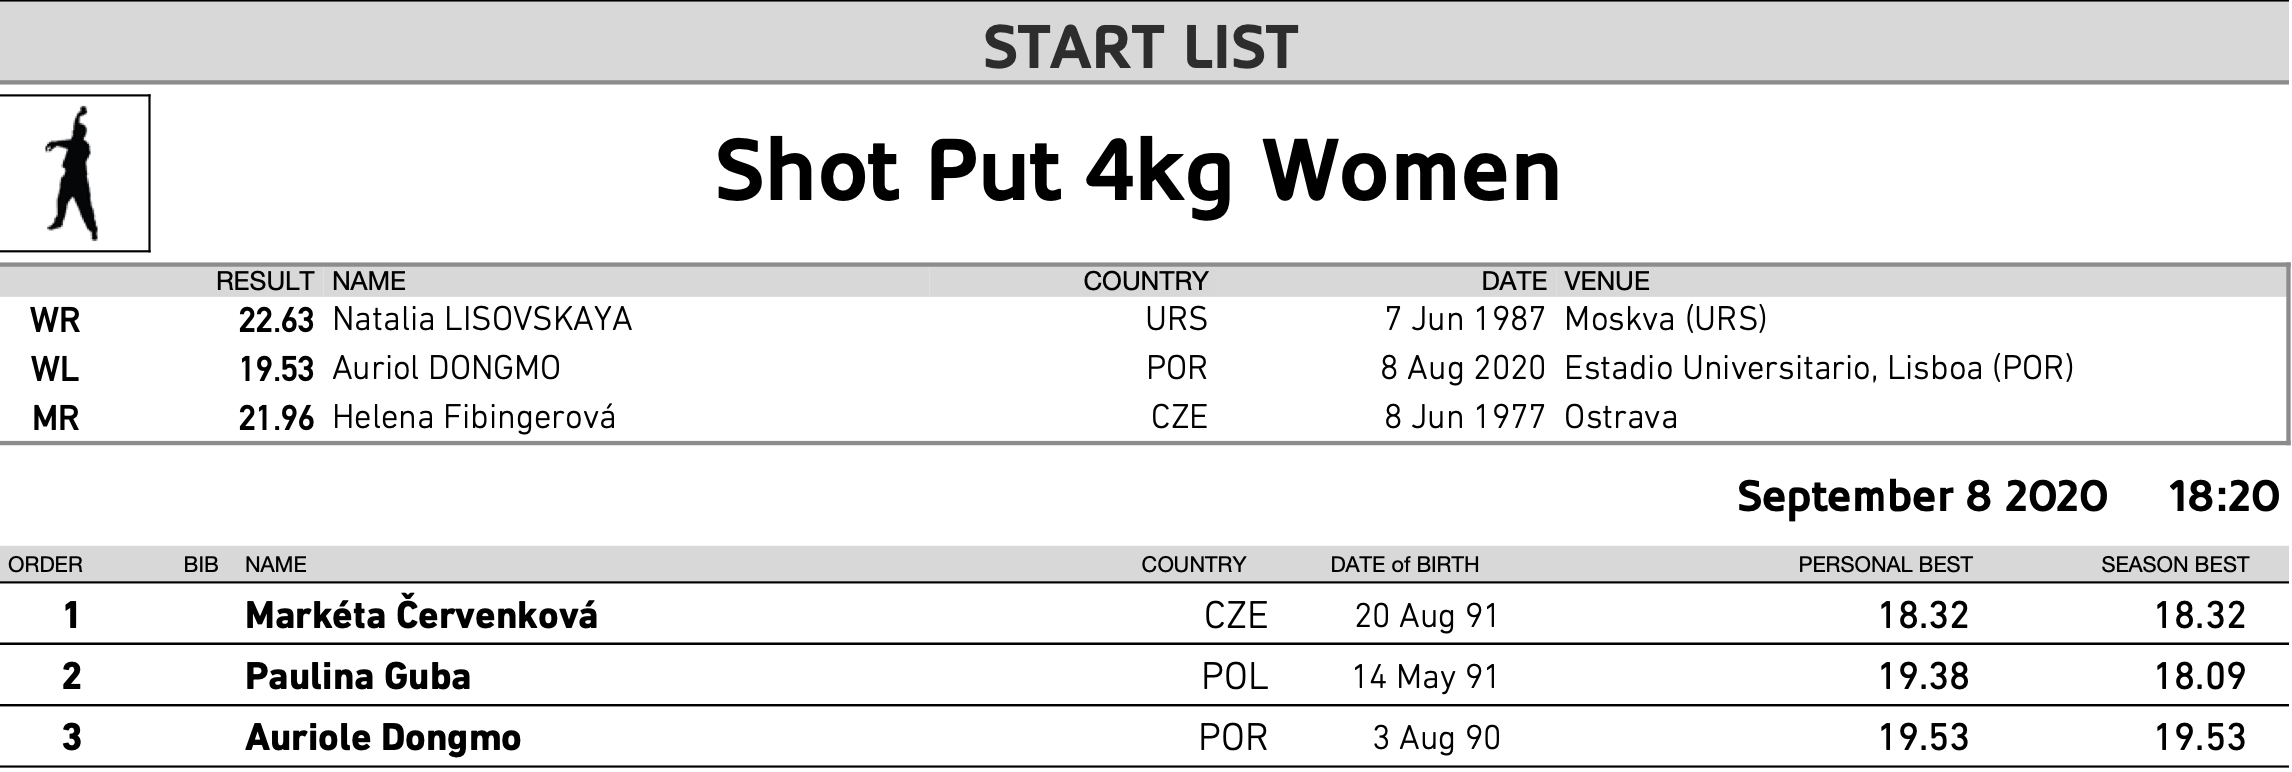The height and width of the screenshot is (772, 2292).
Task: Click the WR record label
Action: (55, 321)
